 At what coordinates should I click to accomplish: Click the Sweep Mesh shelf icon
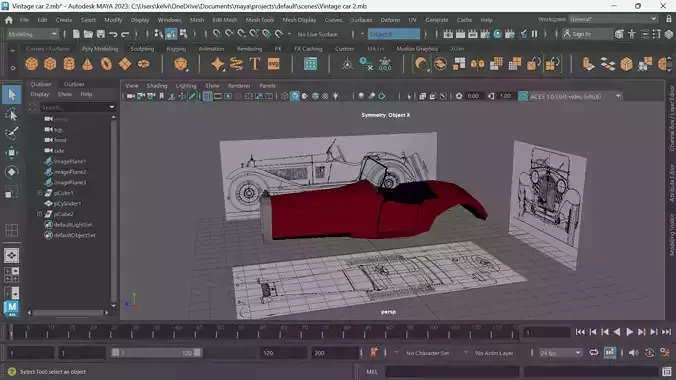click(x=236, y=64)
